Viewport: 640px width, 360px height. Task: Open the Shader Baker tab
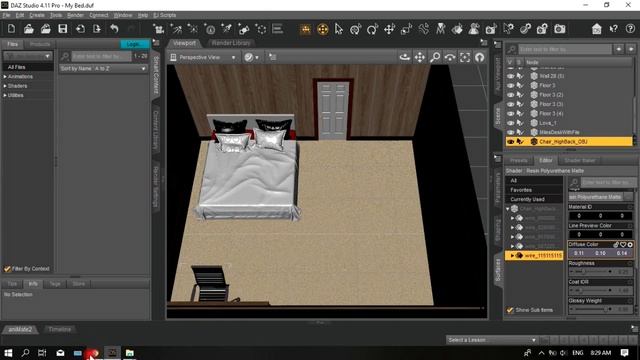(x=580, y=160)
